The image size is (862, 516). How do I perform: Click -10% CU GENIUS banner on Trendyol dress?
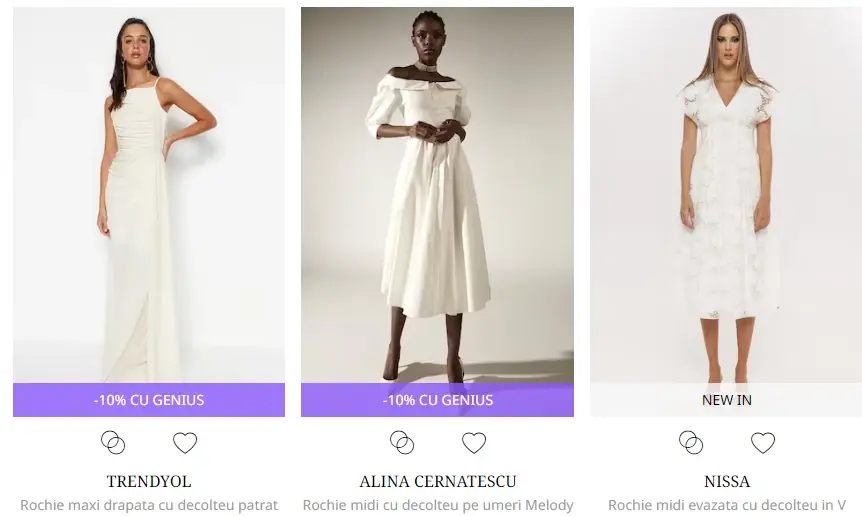149,400
